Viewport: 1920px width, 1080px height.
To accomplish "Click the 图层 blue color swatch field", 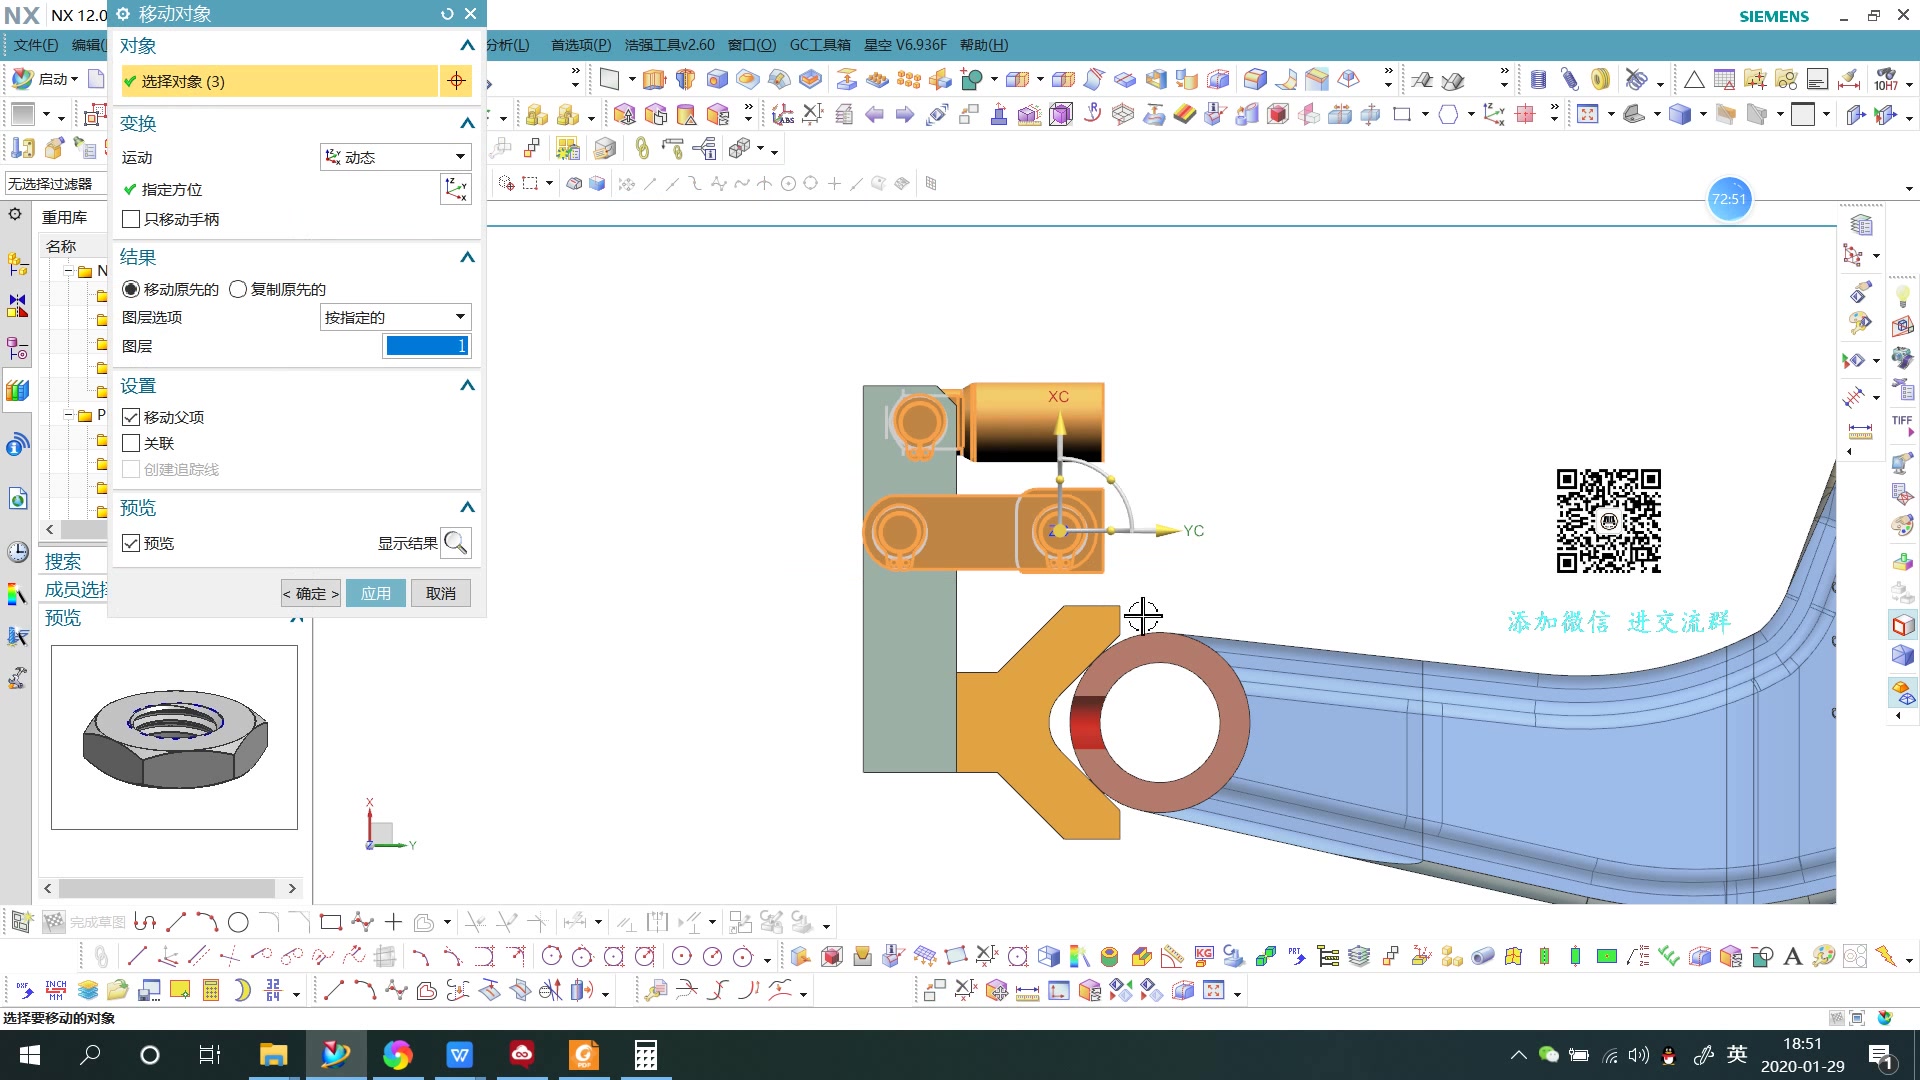I will 425,345.
